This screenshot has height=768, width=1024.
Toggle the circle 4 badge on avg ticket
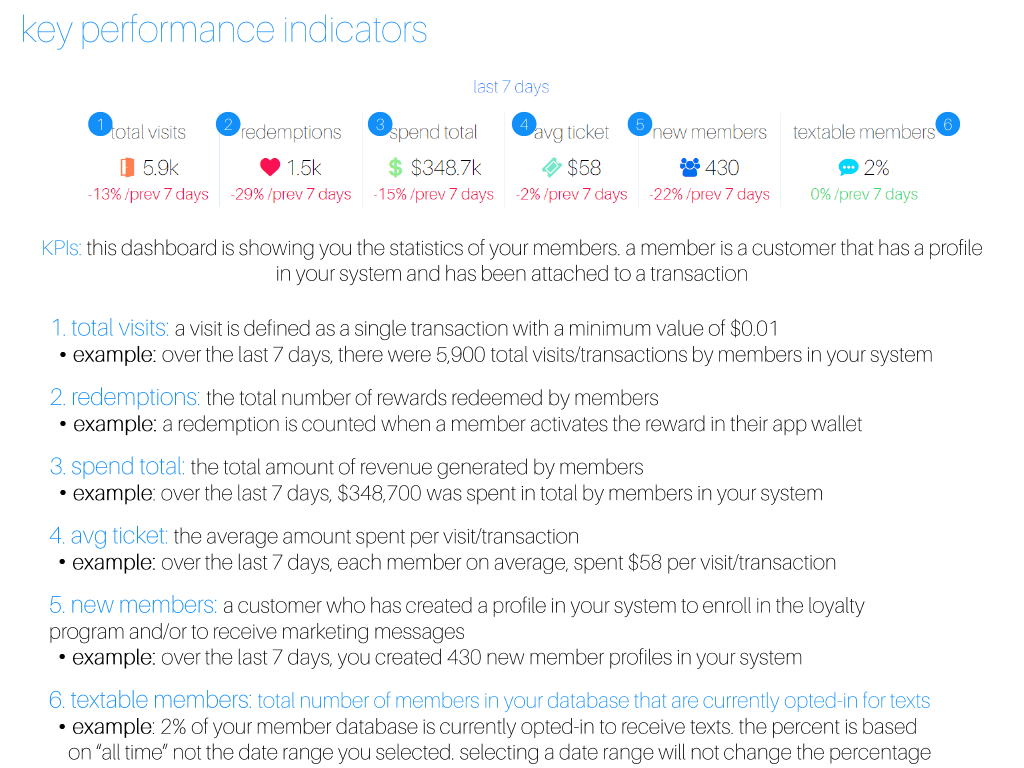tap(524, 124)
